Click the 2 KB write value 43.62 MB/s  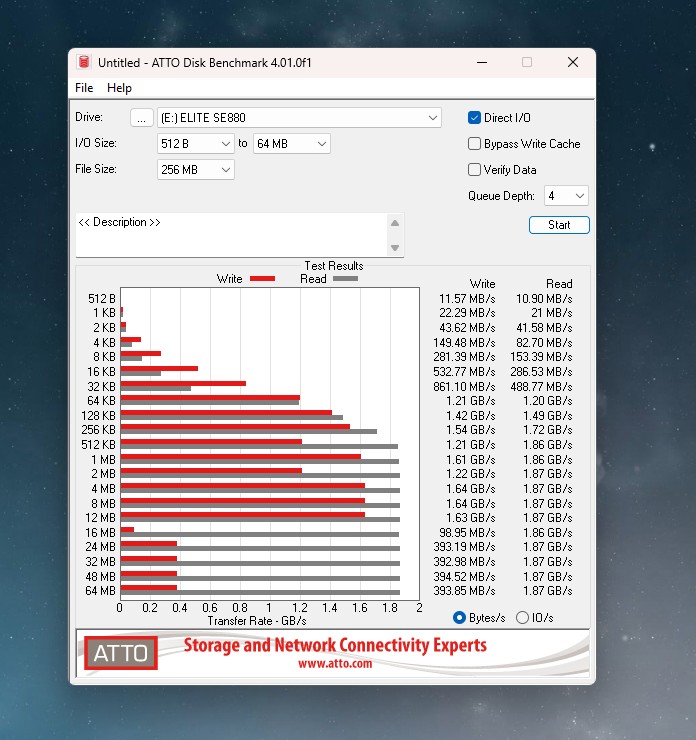467,328
